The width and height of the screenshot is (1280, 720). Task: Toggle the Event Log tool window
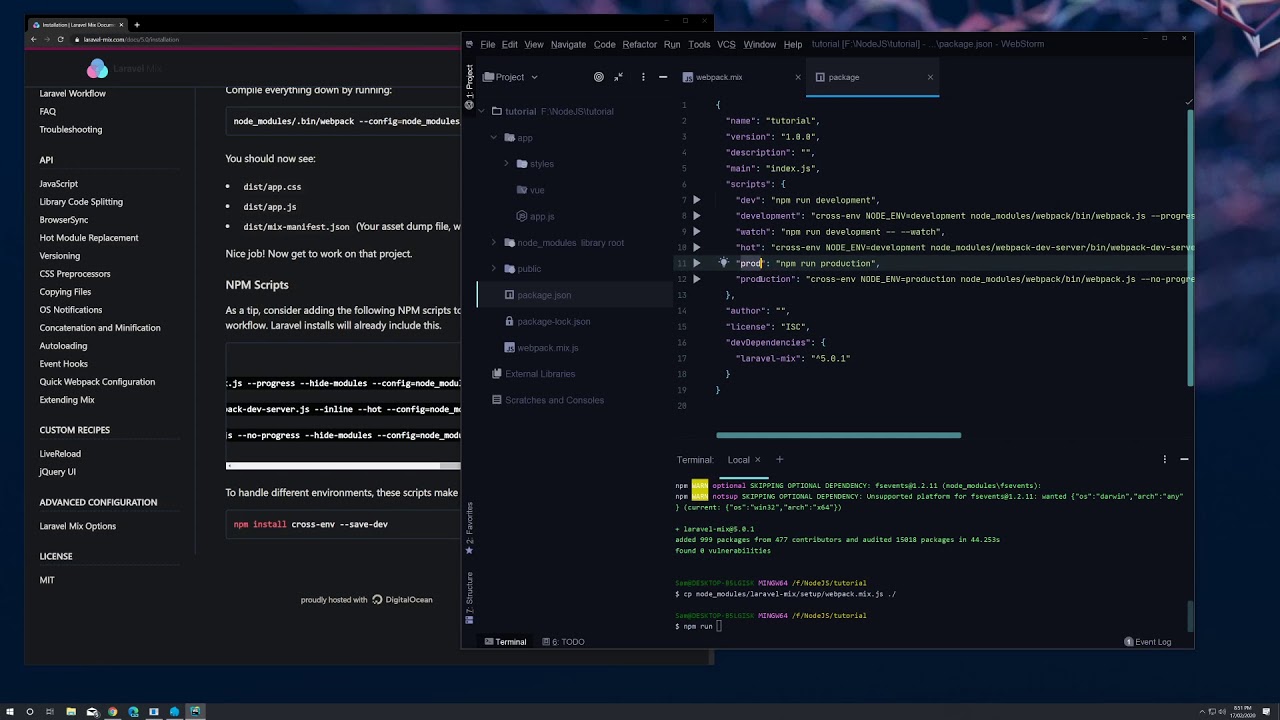pos(1148,642)
